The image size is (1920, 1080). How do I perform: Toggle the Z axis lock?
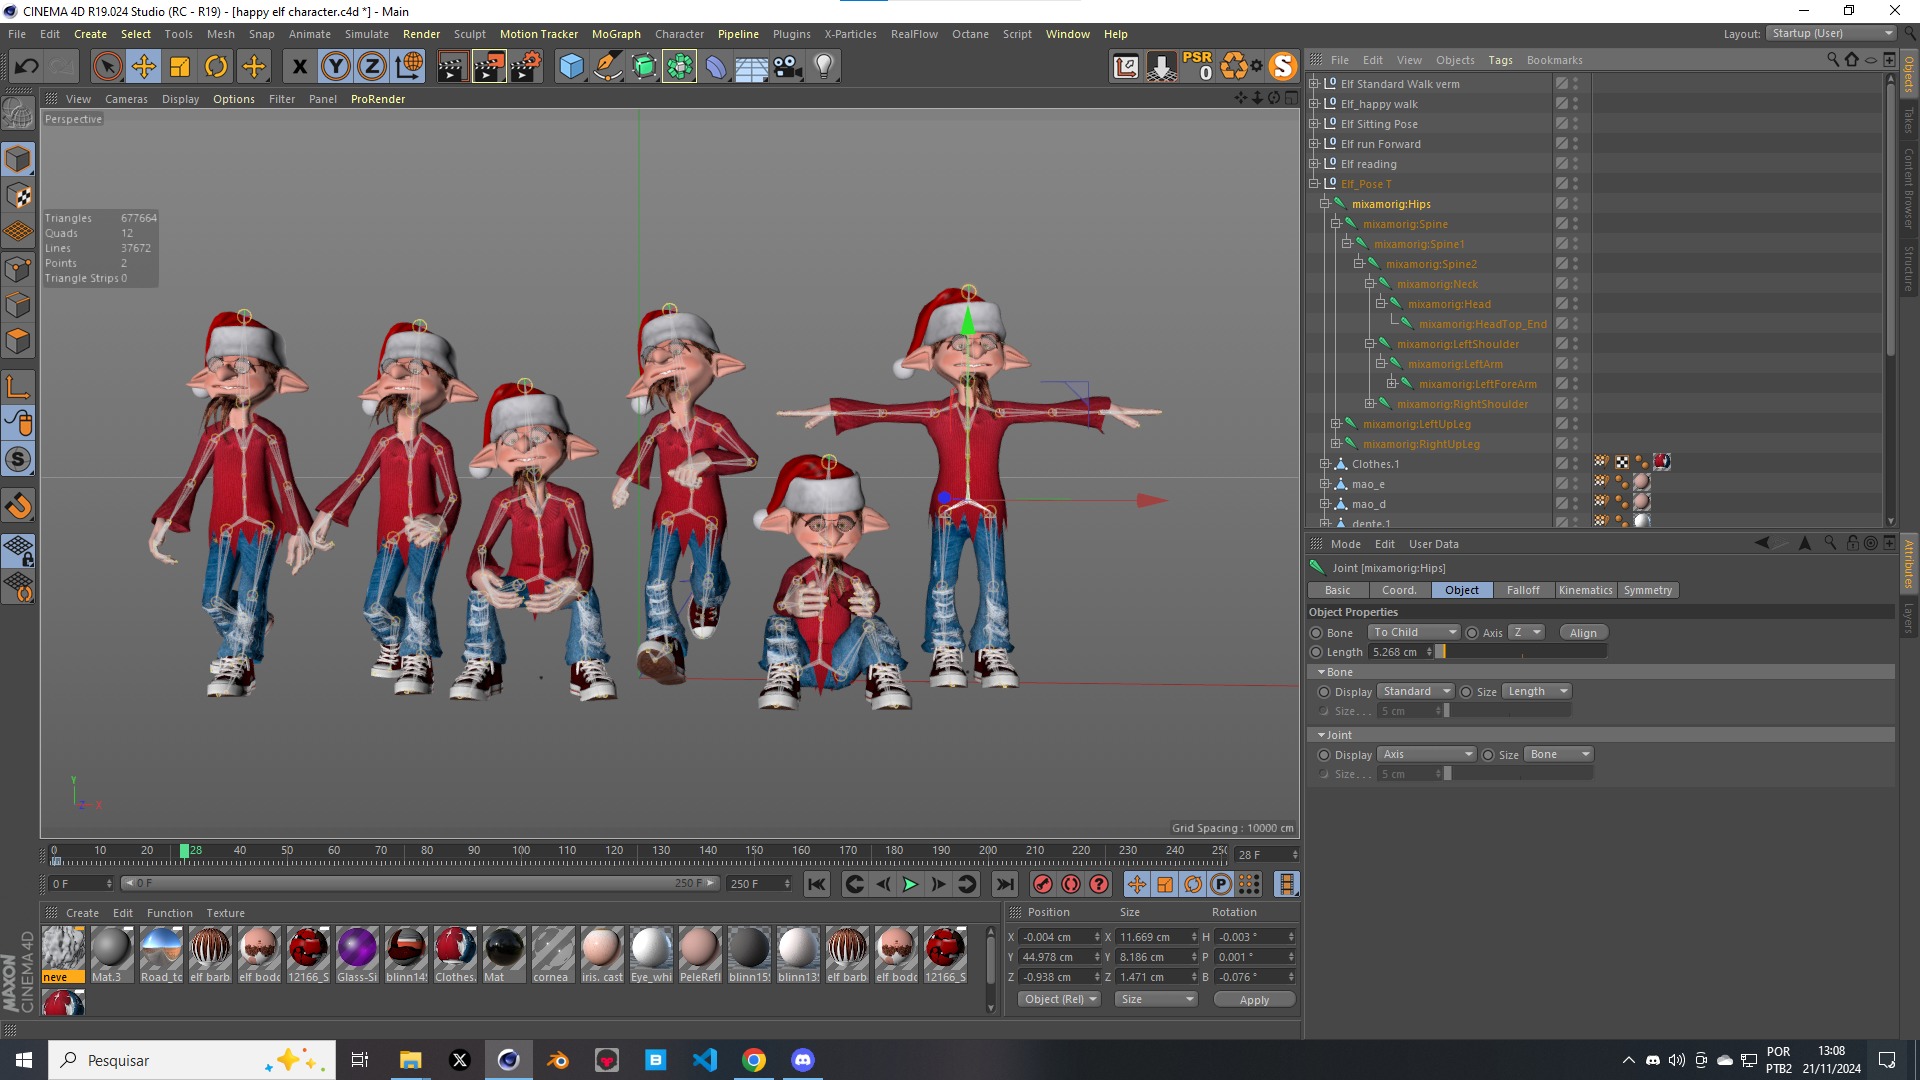click(372, 67)
